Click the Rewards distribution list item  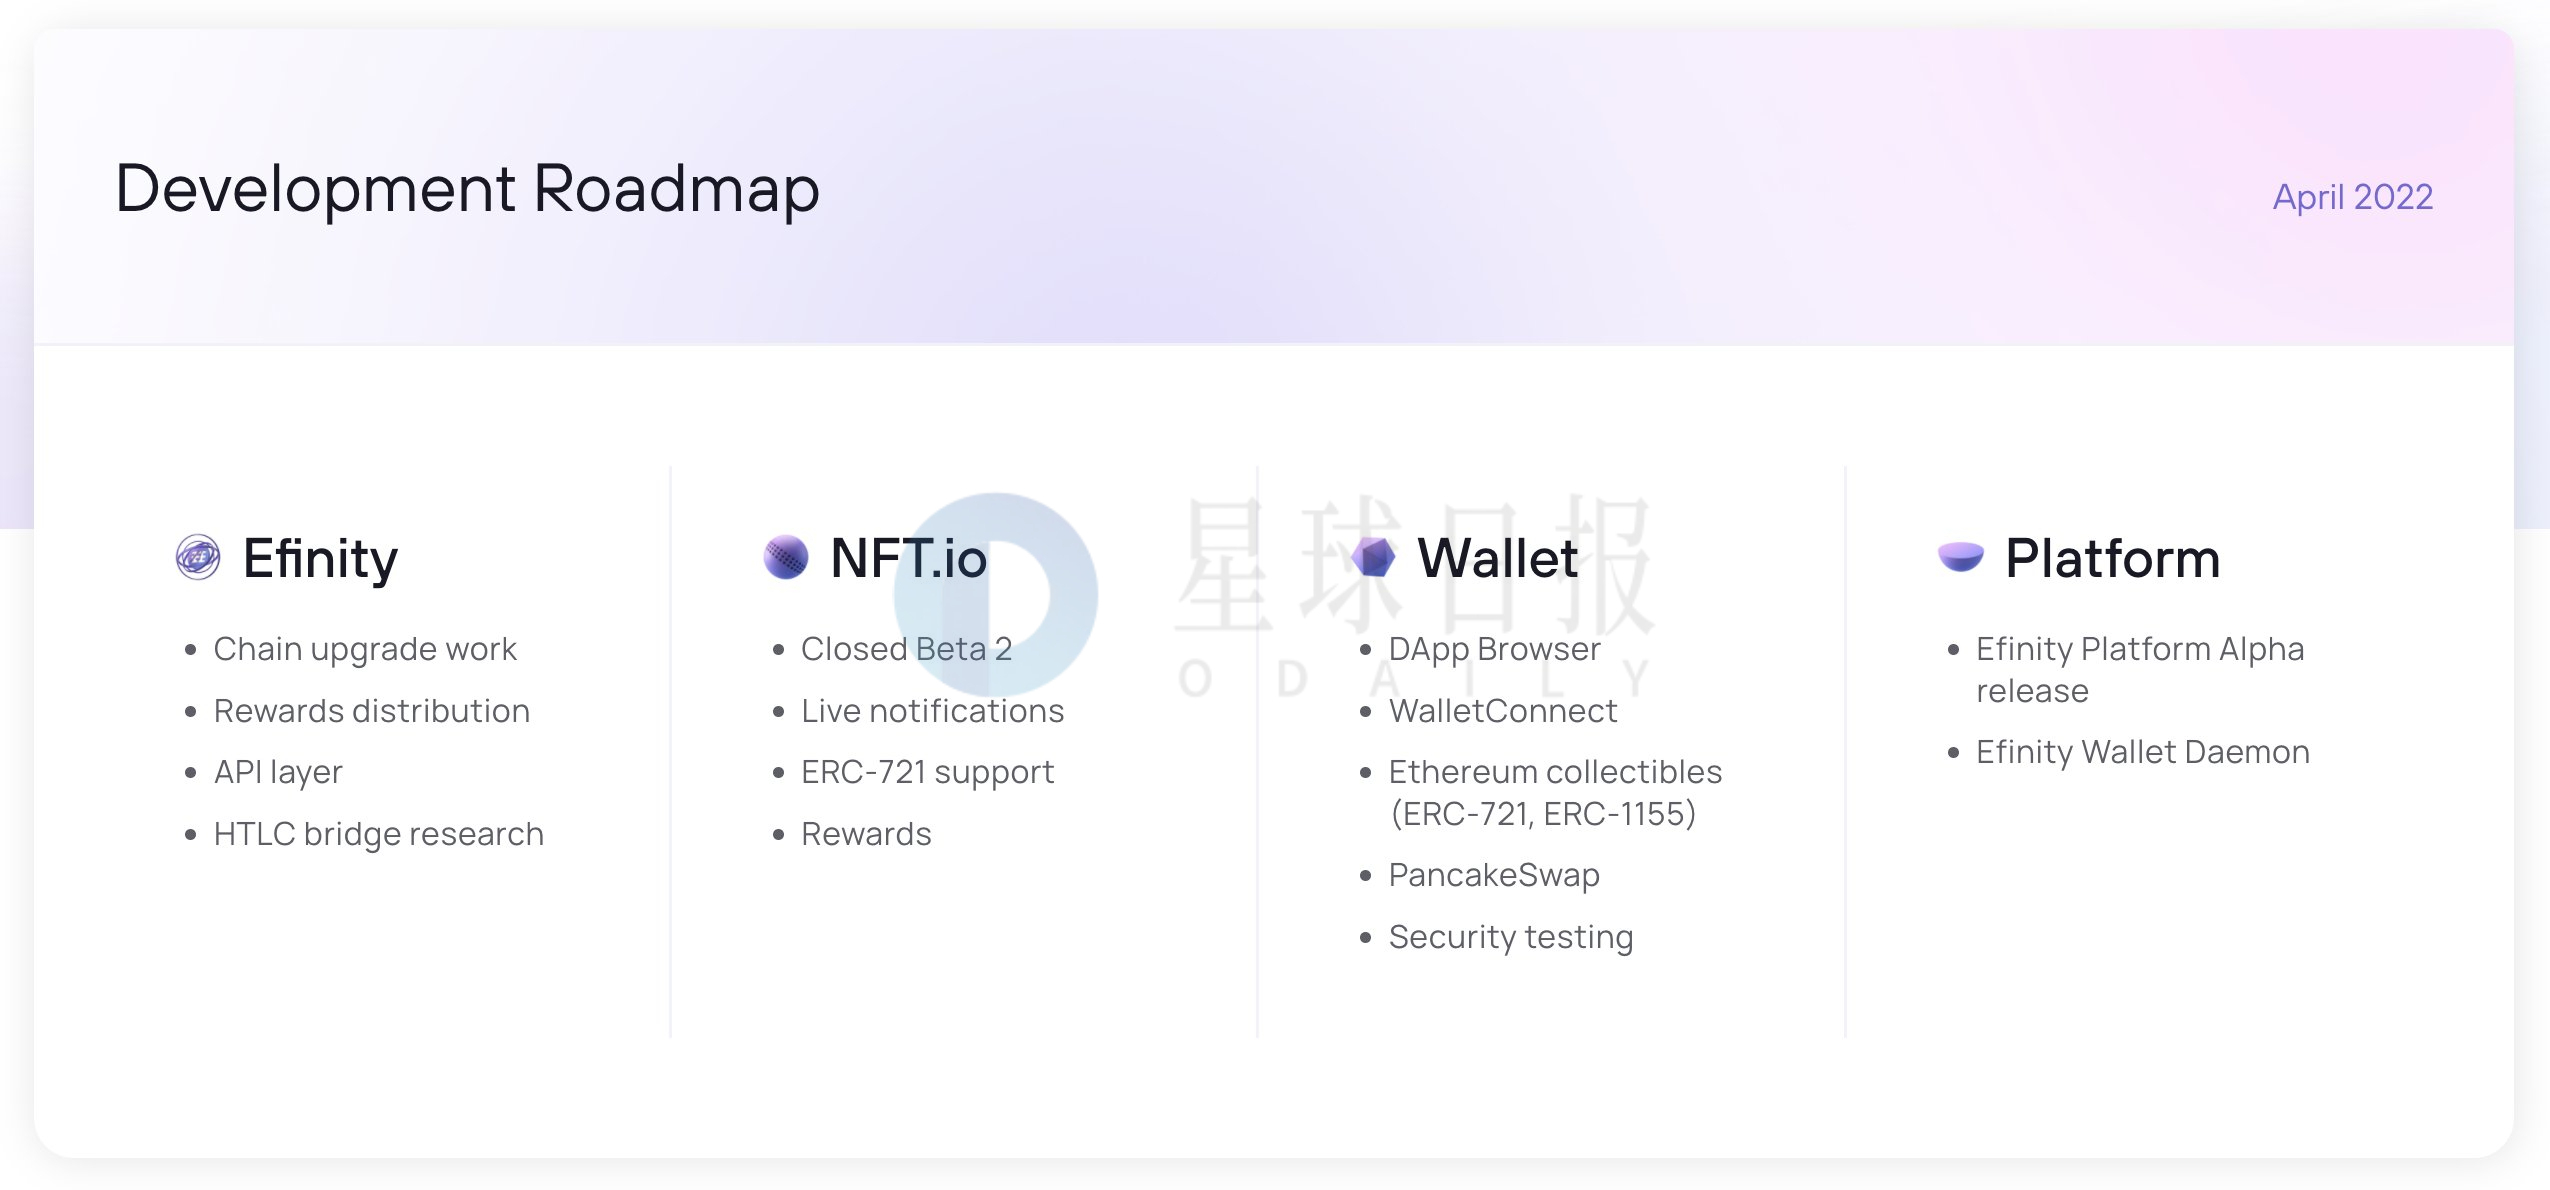pyautogui.click(x=371, y=711)
